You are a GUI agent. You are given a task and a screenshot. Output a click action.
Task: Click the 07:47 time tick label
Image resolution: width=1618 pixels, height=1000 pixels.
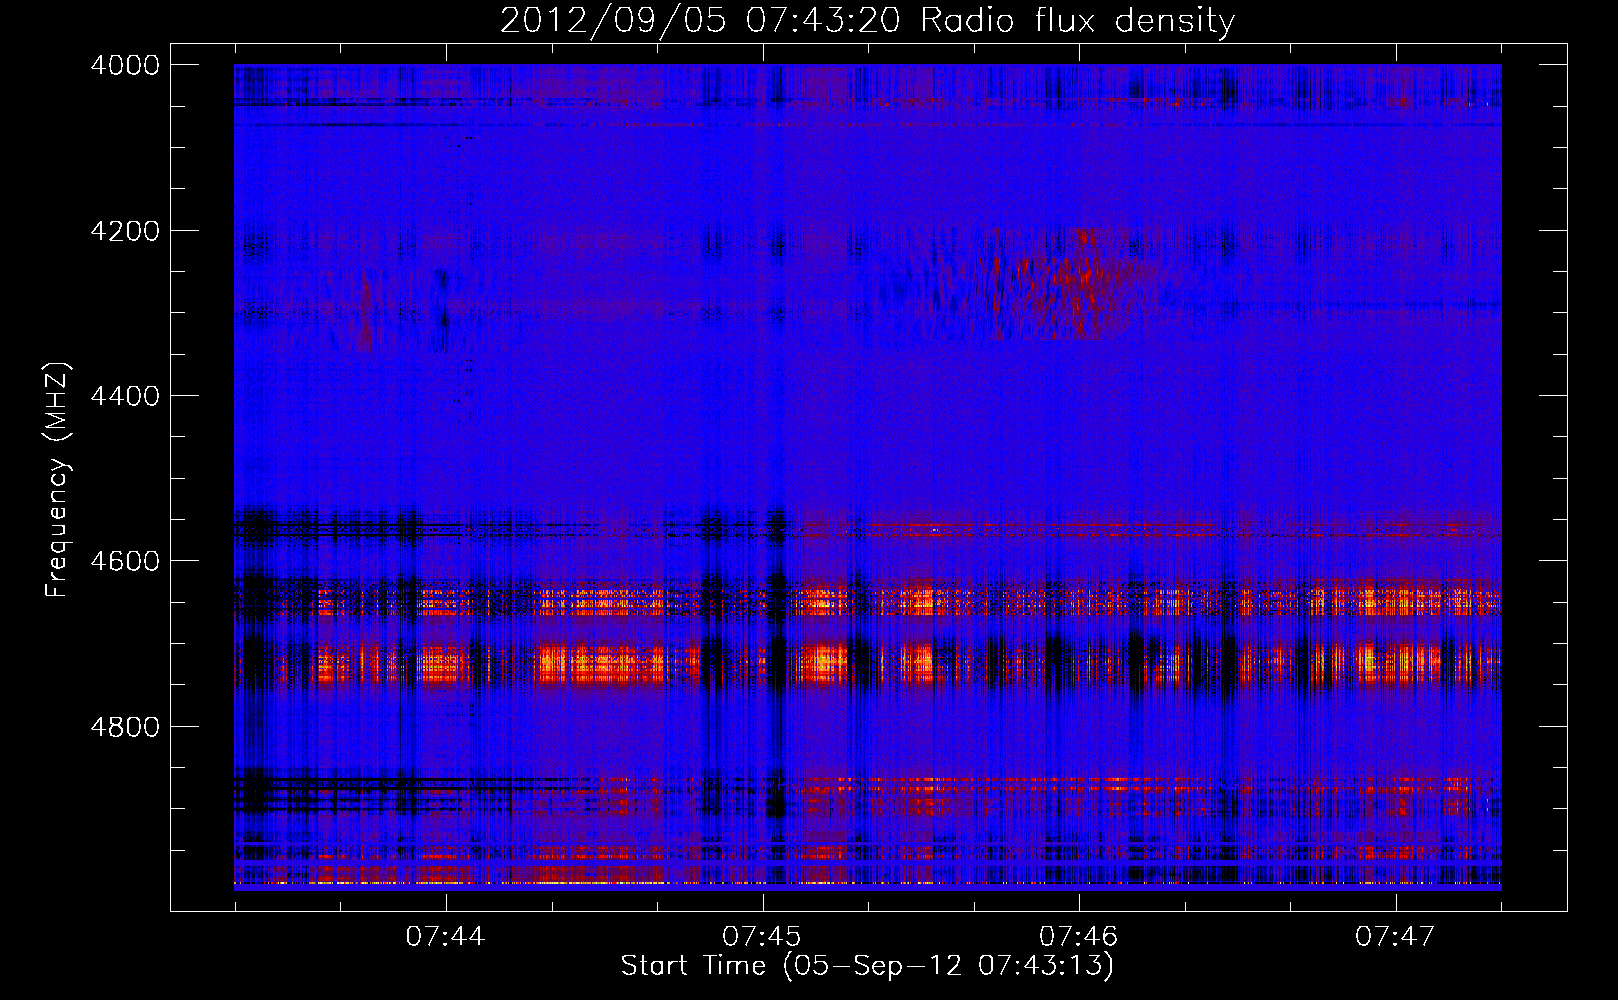(1395, 937)
